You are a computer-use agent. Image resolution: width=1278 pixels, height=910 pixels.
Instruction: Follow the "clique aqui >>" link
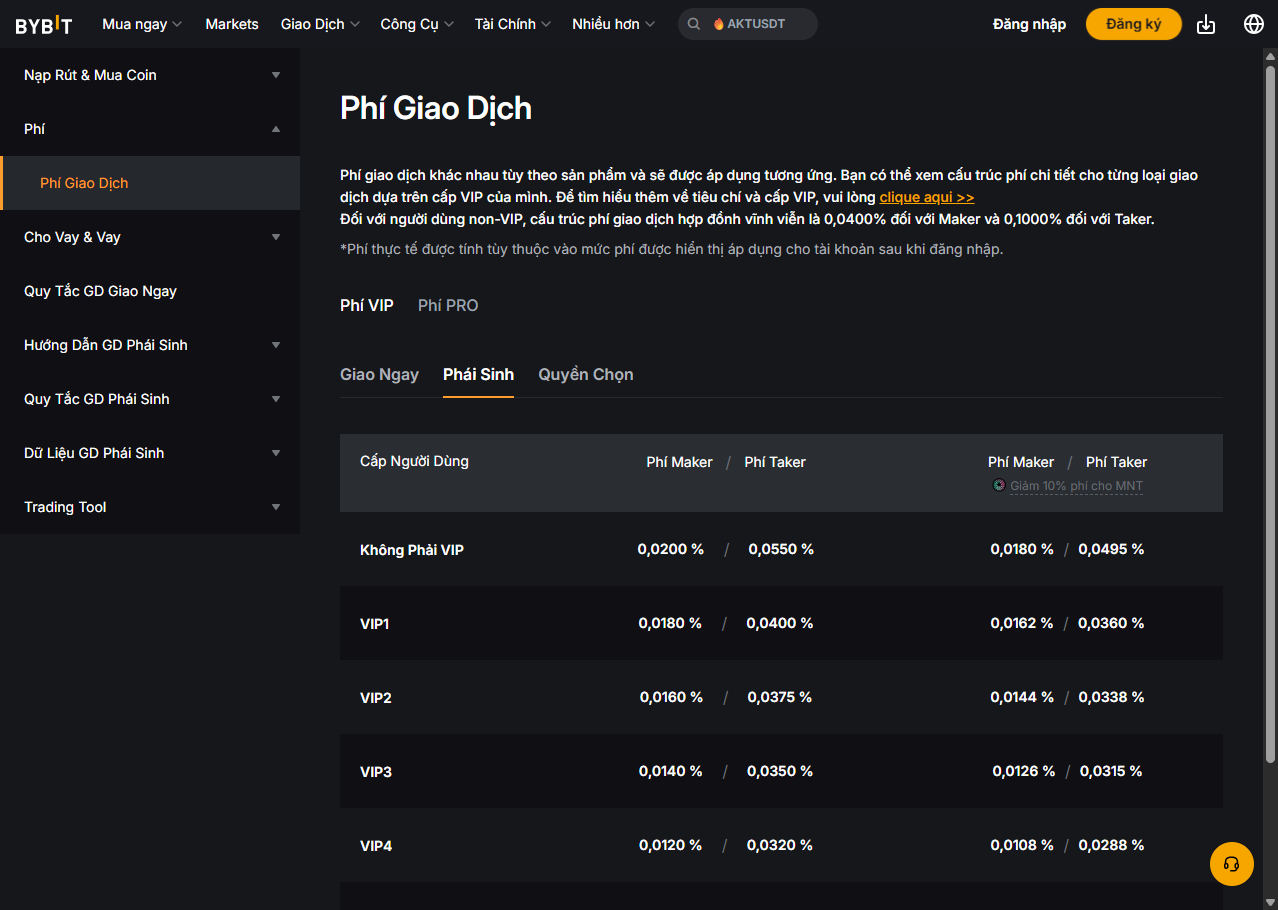[926, 198]
